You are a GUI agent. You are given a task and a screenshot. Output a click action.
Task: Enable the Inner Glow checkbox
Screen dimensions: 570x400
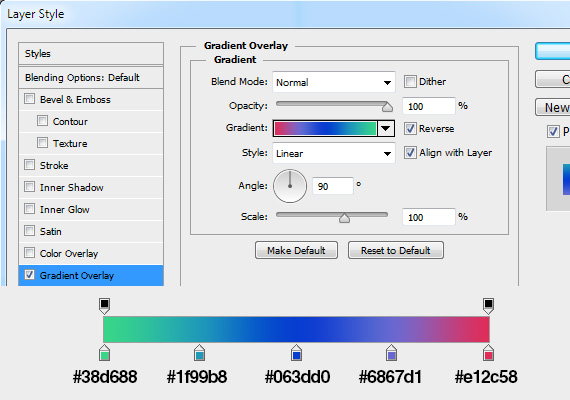[x=29, y=209]
